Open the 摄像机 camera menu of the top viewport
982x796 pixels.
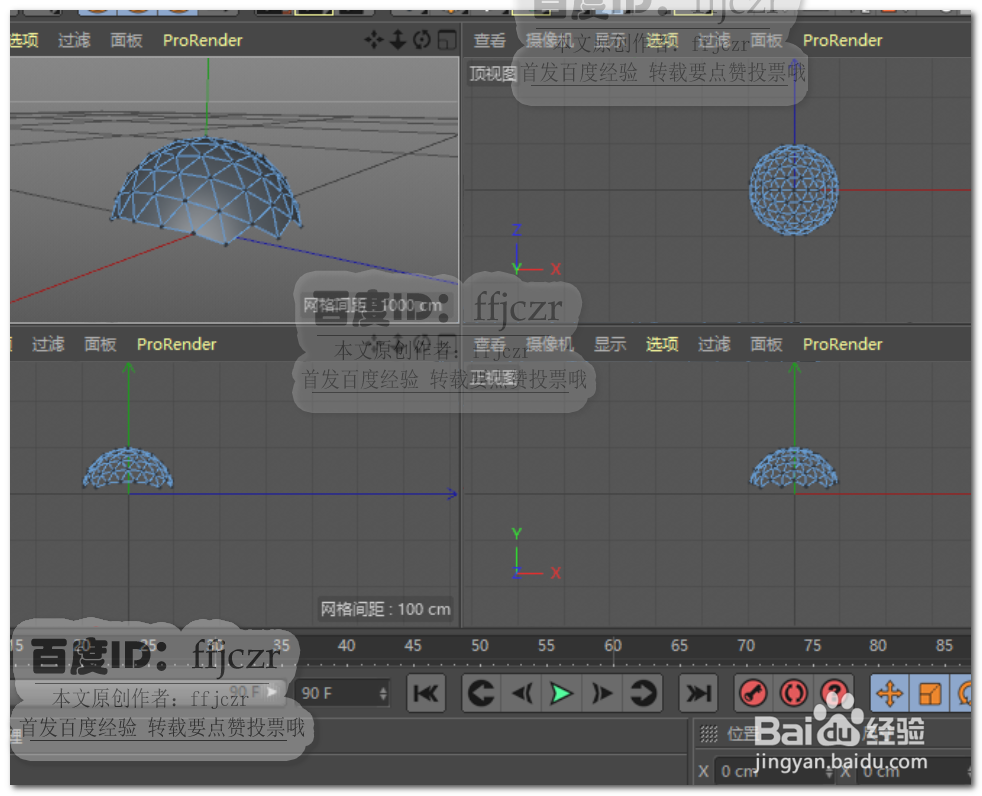tap(549, 40)
